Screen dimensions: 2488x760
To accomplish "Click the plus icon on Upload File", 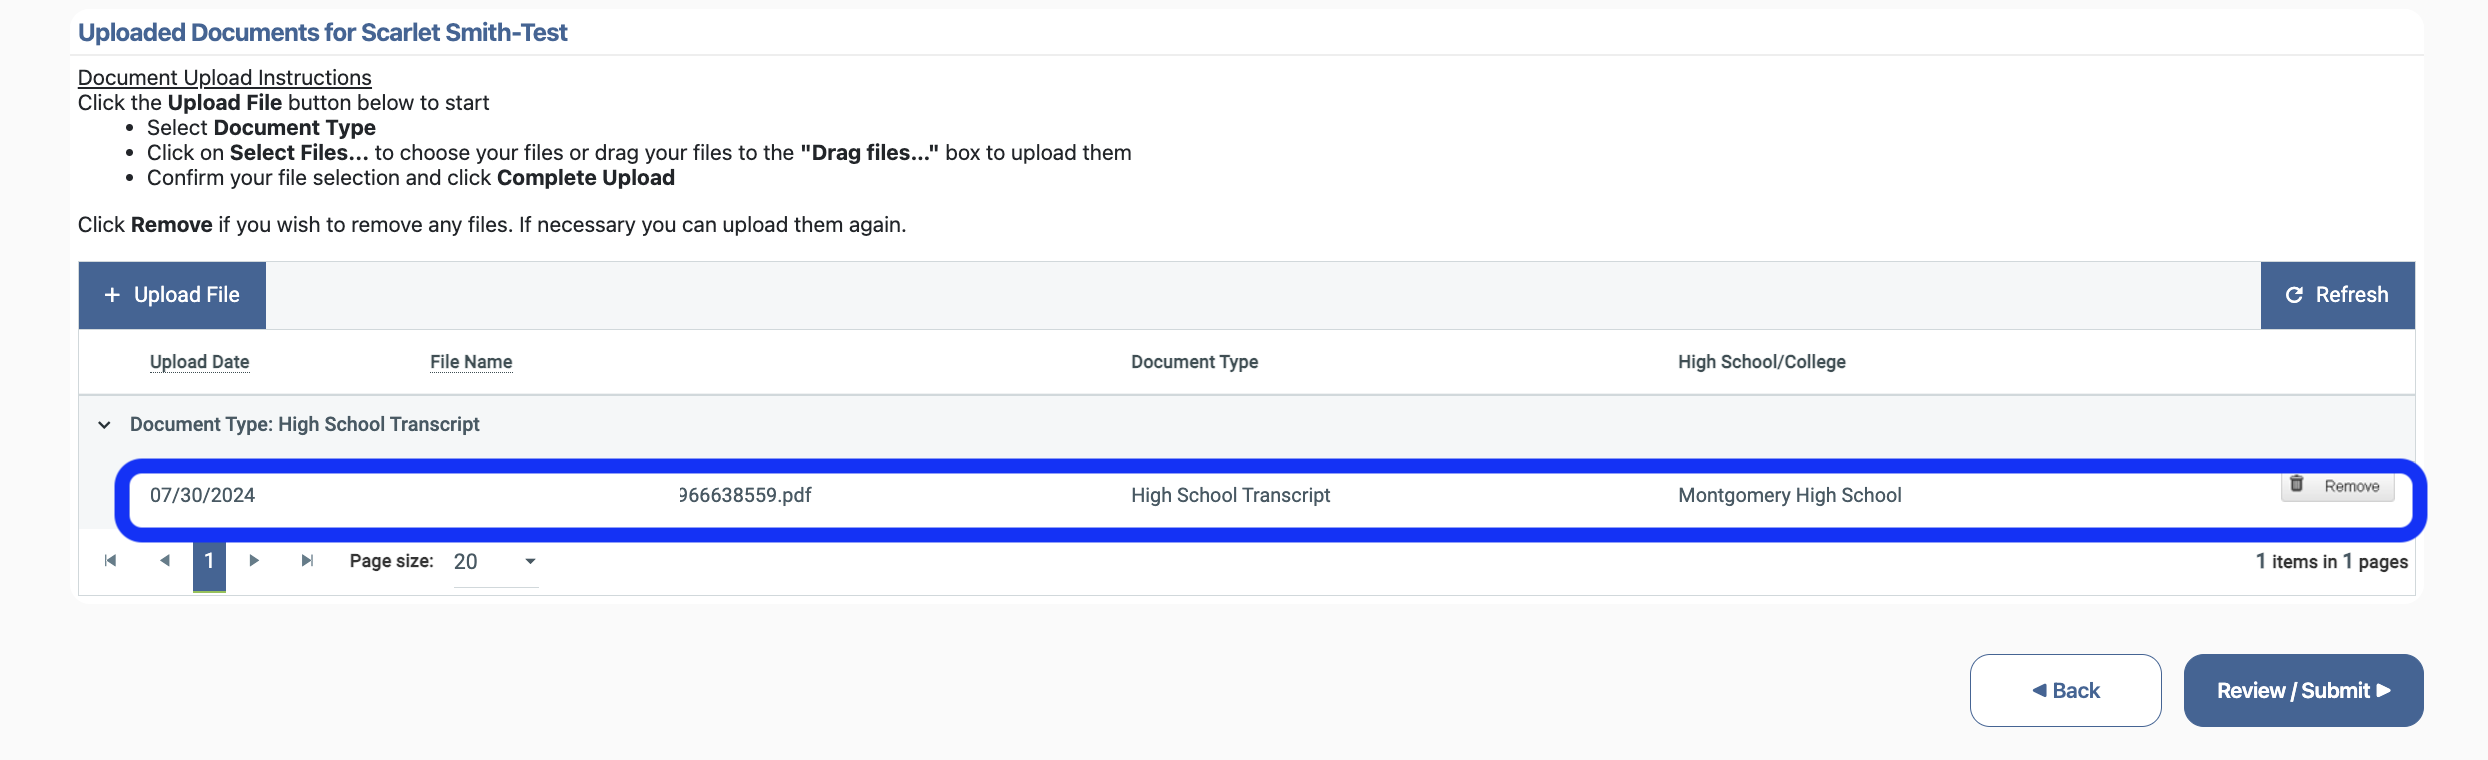I will (112, 295).
